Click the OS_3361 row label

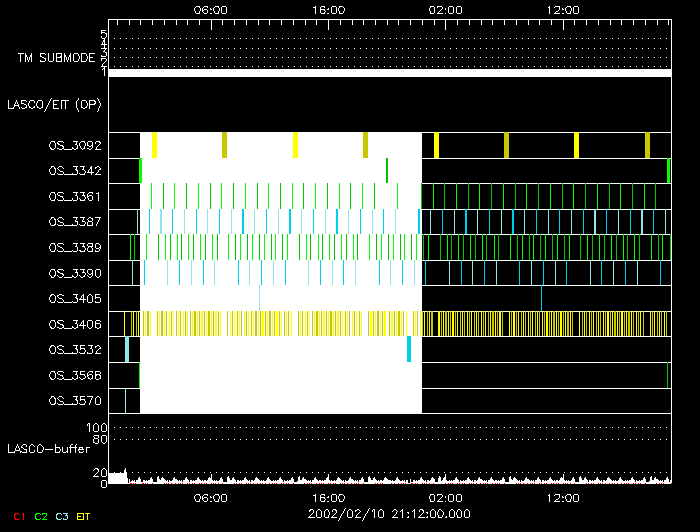(x=74, y=196)
